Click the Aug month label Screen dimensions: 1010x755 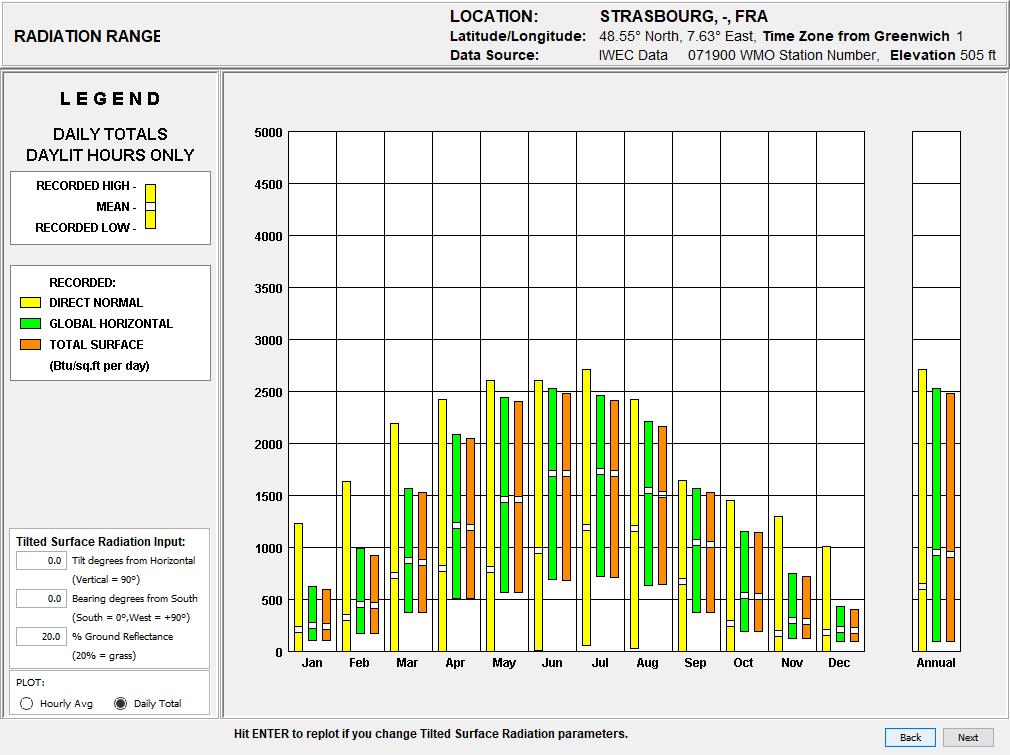(647, 662)
